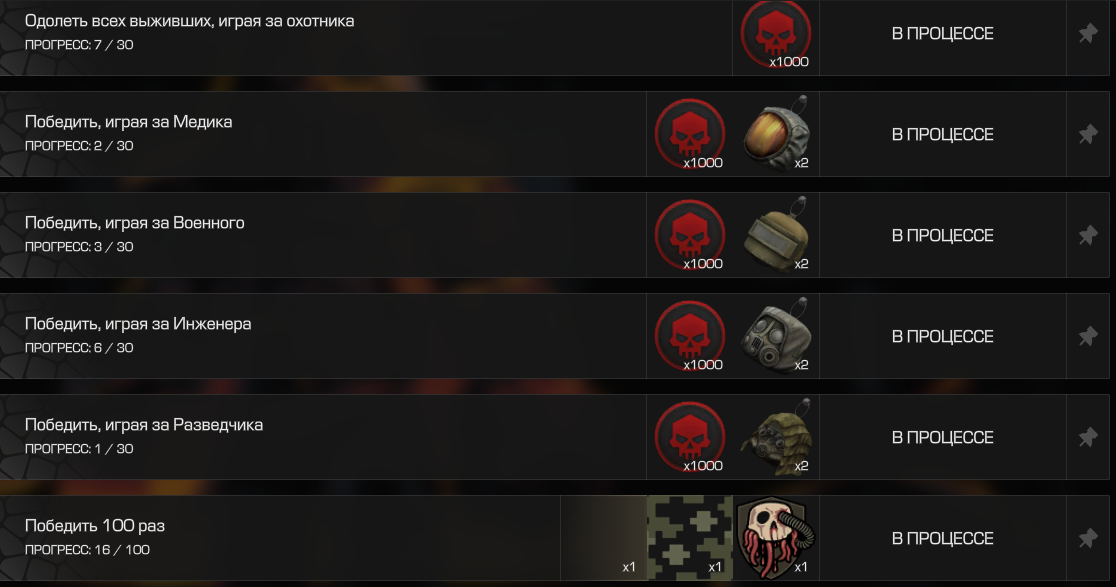Pin the Разведчика challenge
1116x587 pixels.
tap(1088, 438)
